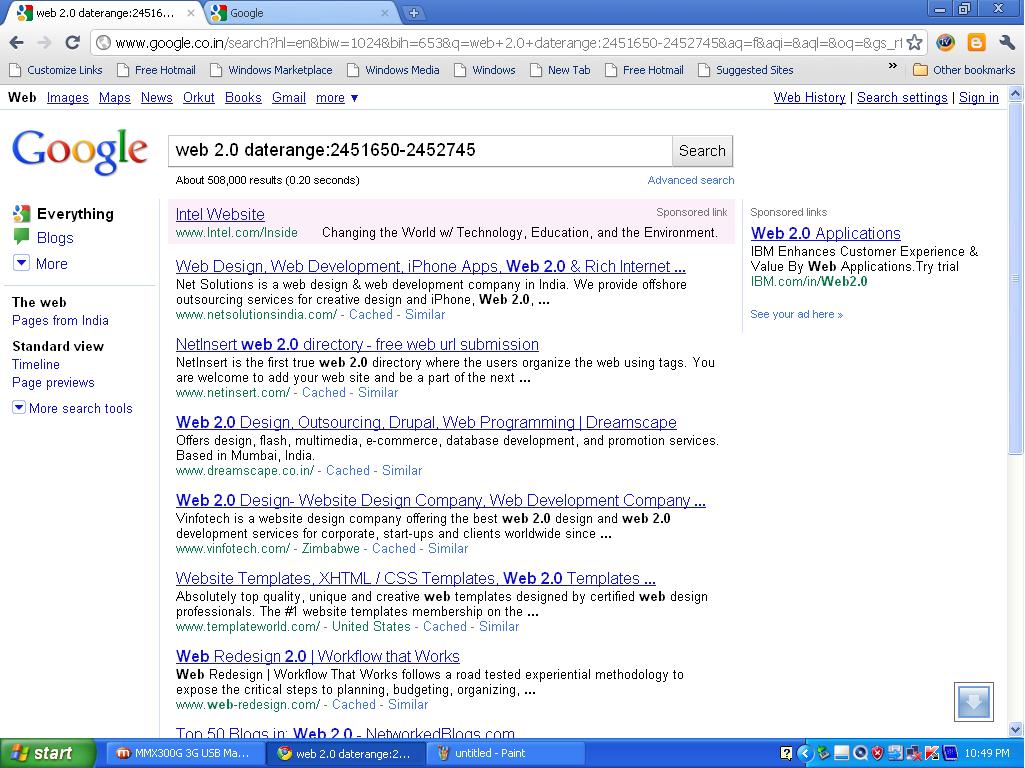Viewport: 1025px width, 768px height.
Task: Close the Google tab
Action: click(385, 12)
